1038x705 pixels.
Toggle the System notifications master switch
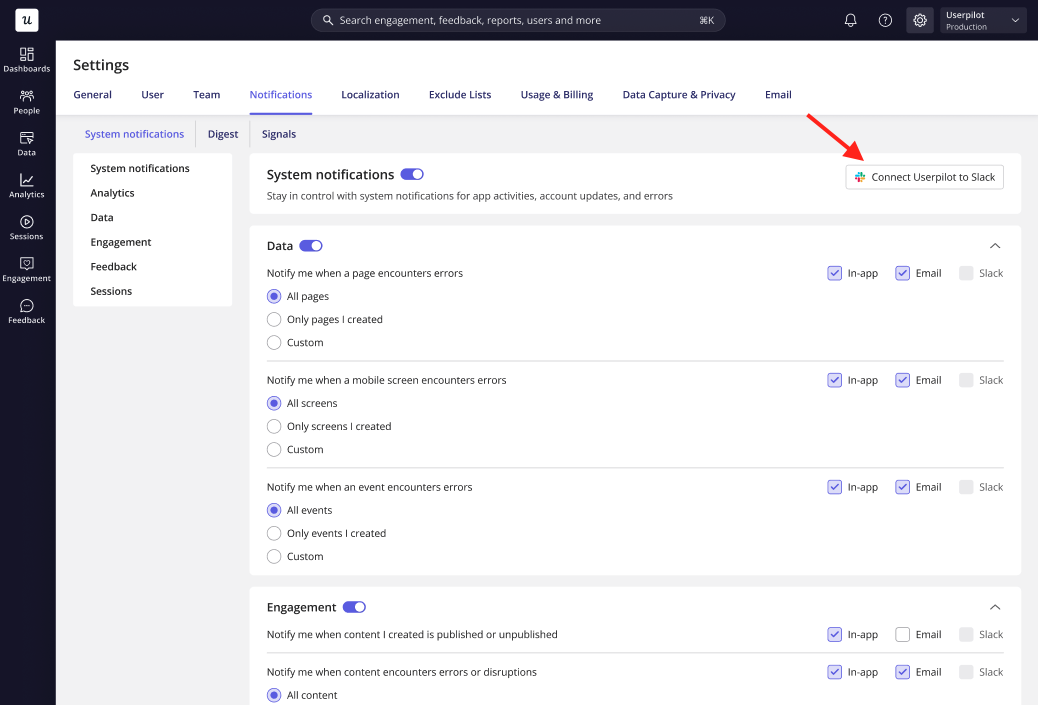[412, 174]
